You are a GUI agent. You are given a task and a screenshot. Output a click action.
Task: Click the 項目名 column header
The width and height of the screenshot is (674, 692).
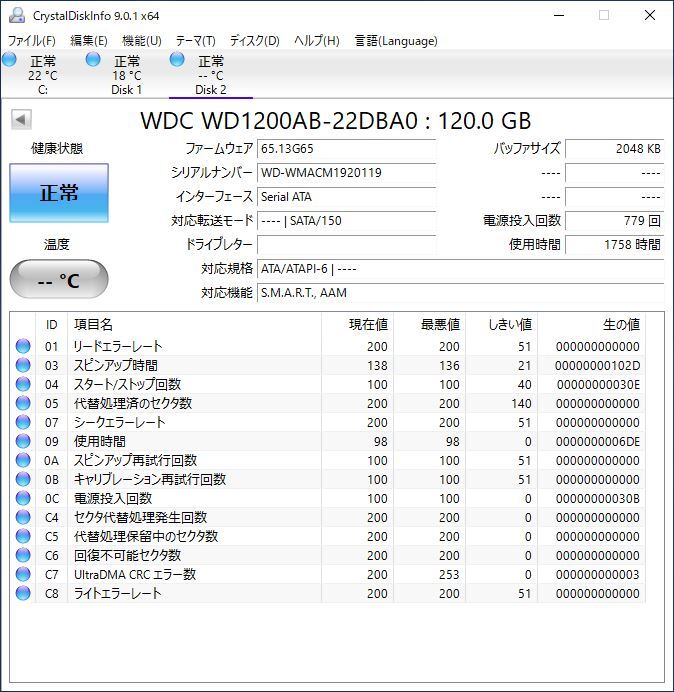[194, 325]
